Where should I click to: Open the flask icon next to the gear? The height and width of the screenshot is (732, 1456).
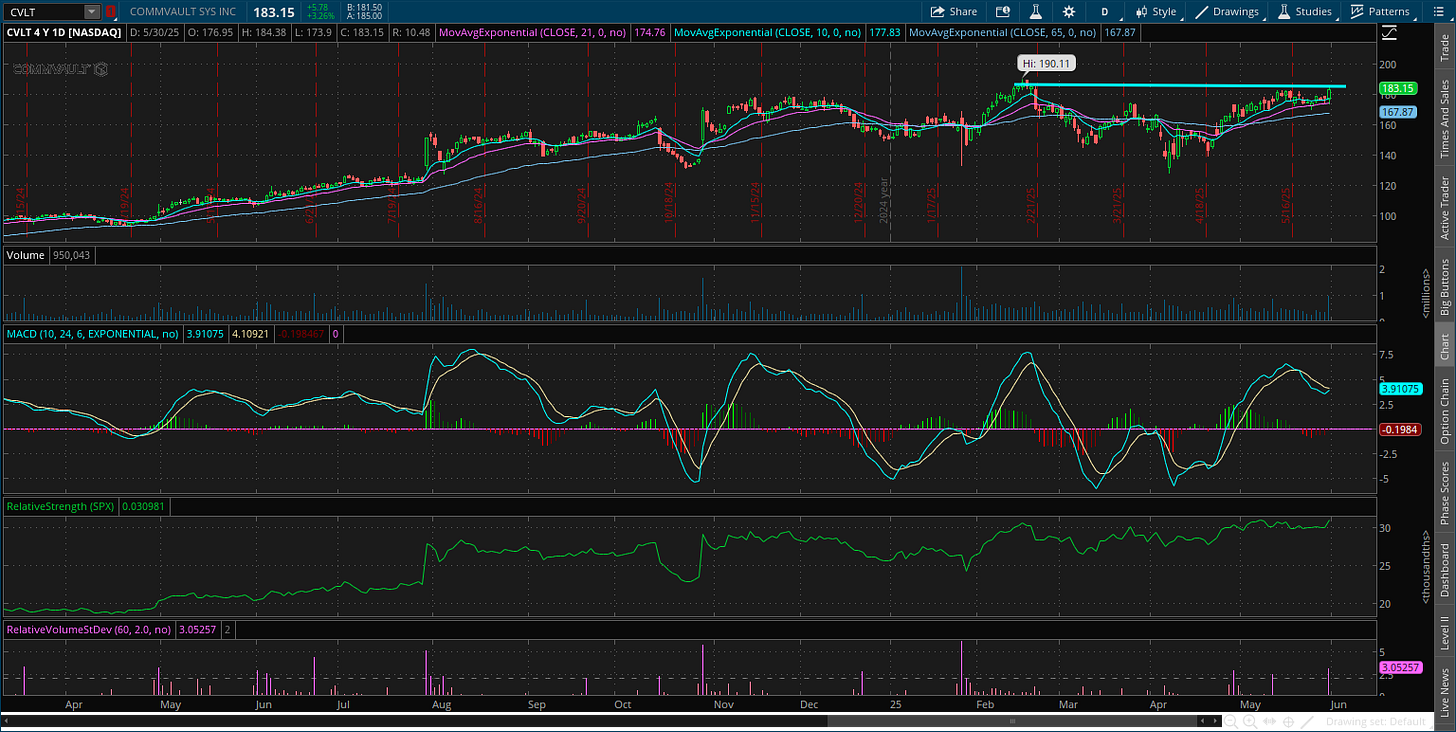pyautogui.click(x=1036, y=12)
